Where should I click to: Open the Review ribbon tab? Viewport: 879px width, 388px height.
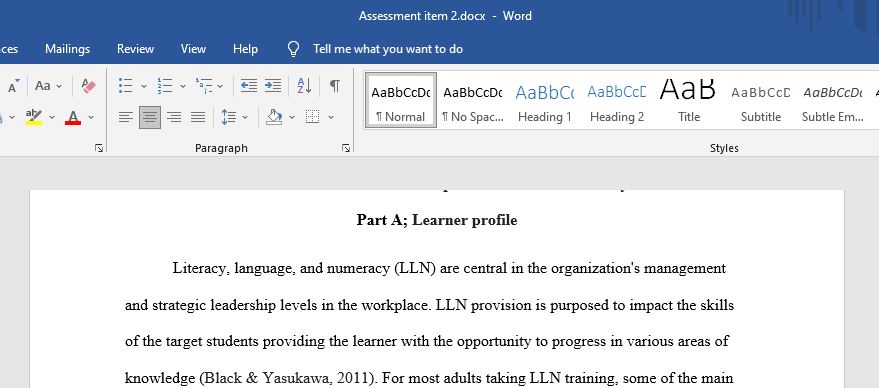[x=135, y=49]
